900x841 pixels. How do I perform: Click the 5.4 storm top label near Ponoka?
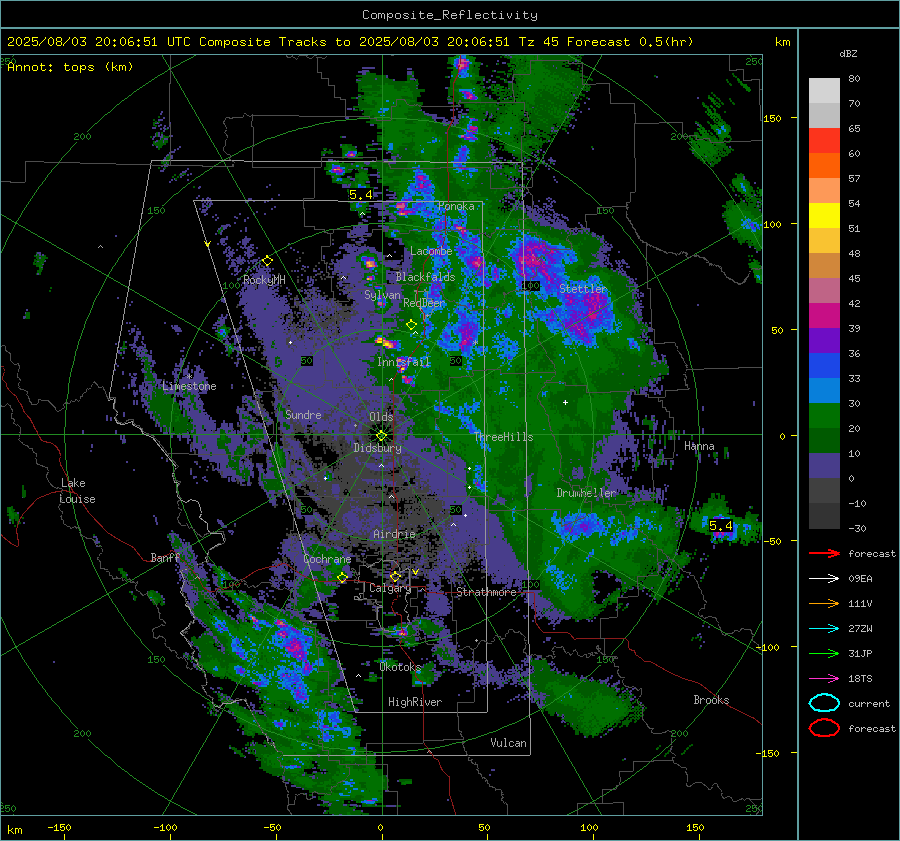[360, 195]
